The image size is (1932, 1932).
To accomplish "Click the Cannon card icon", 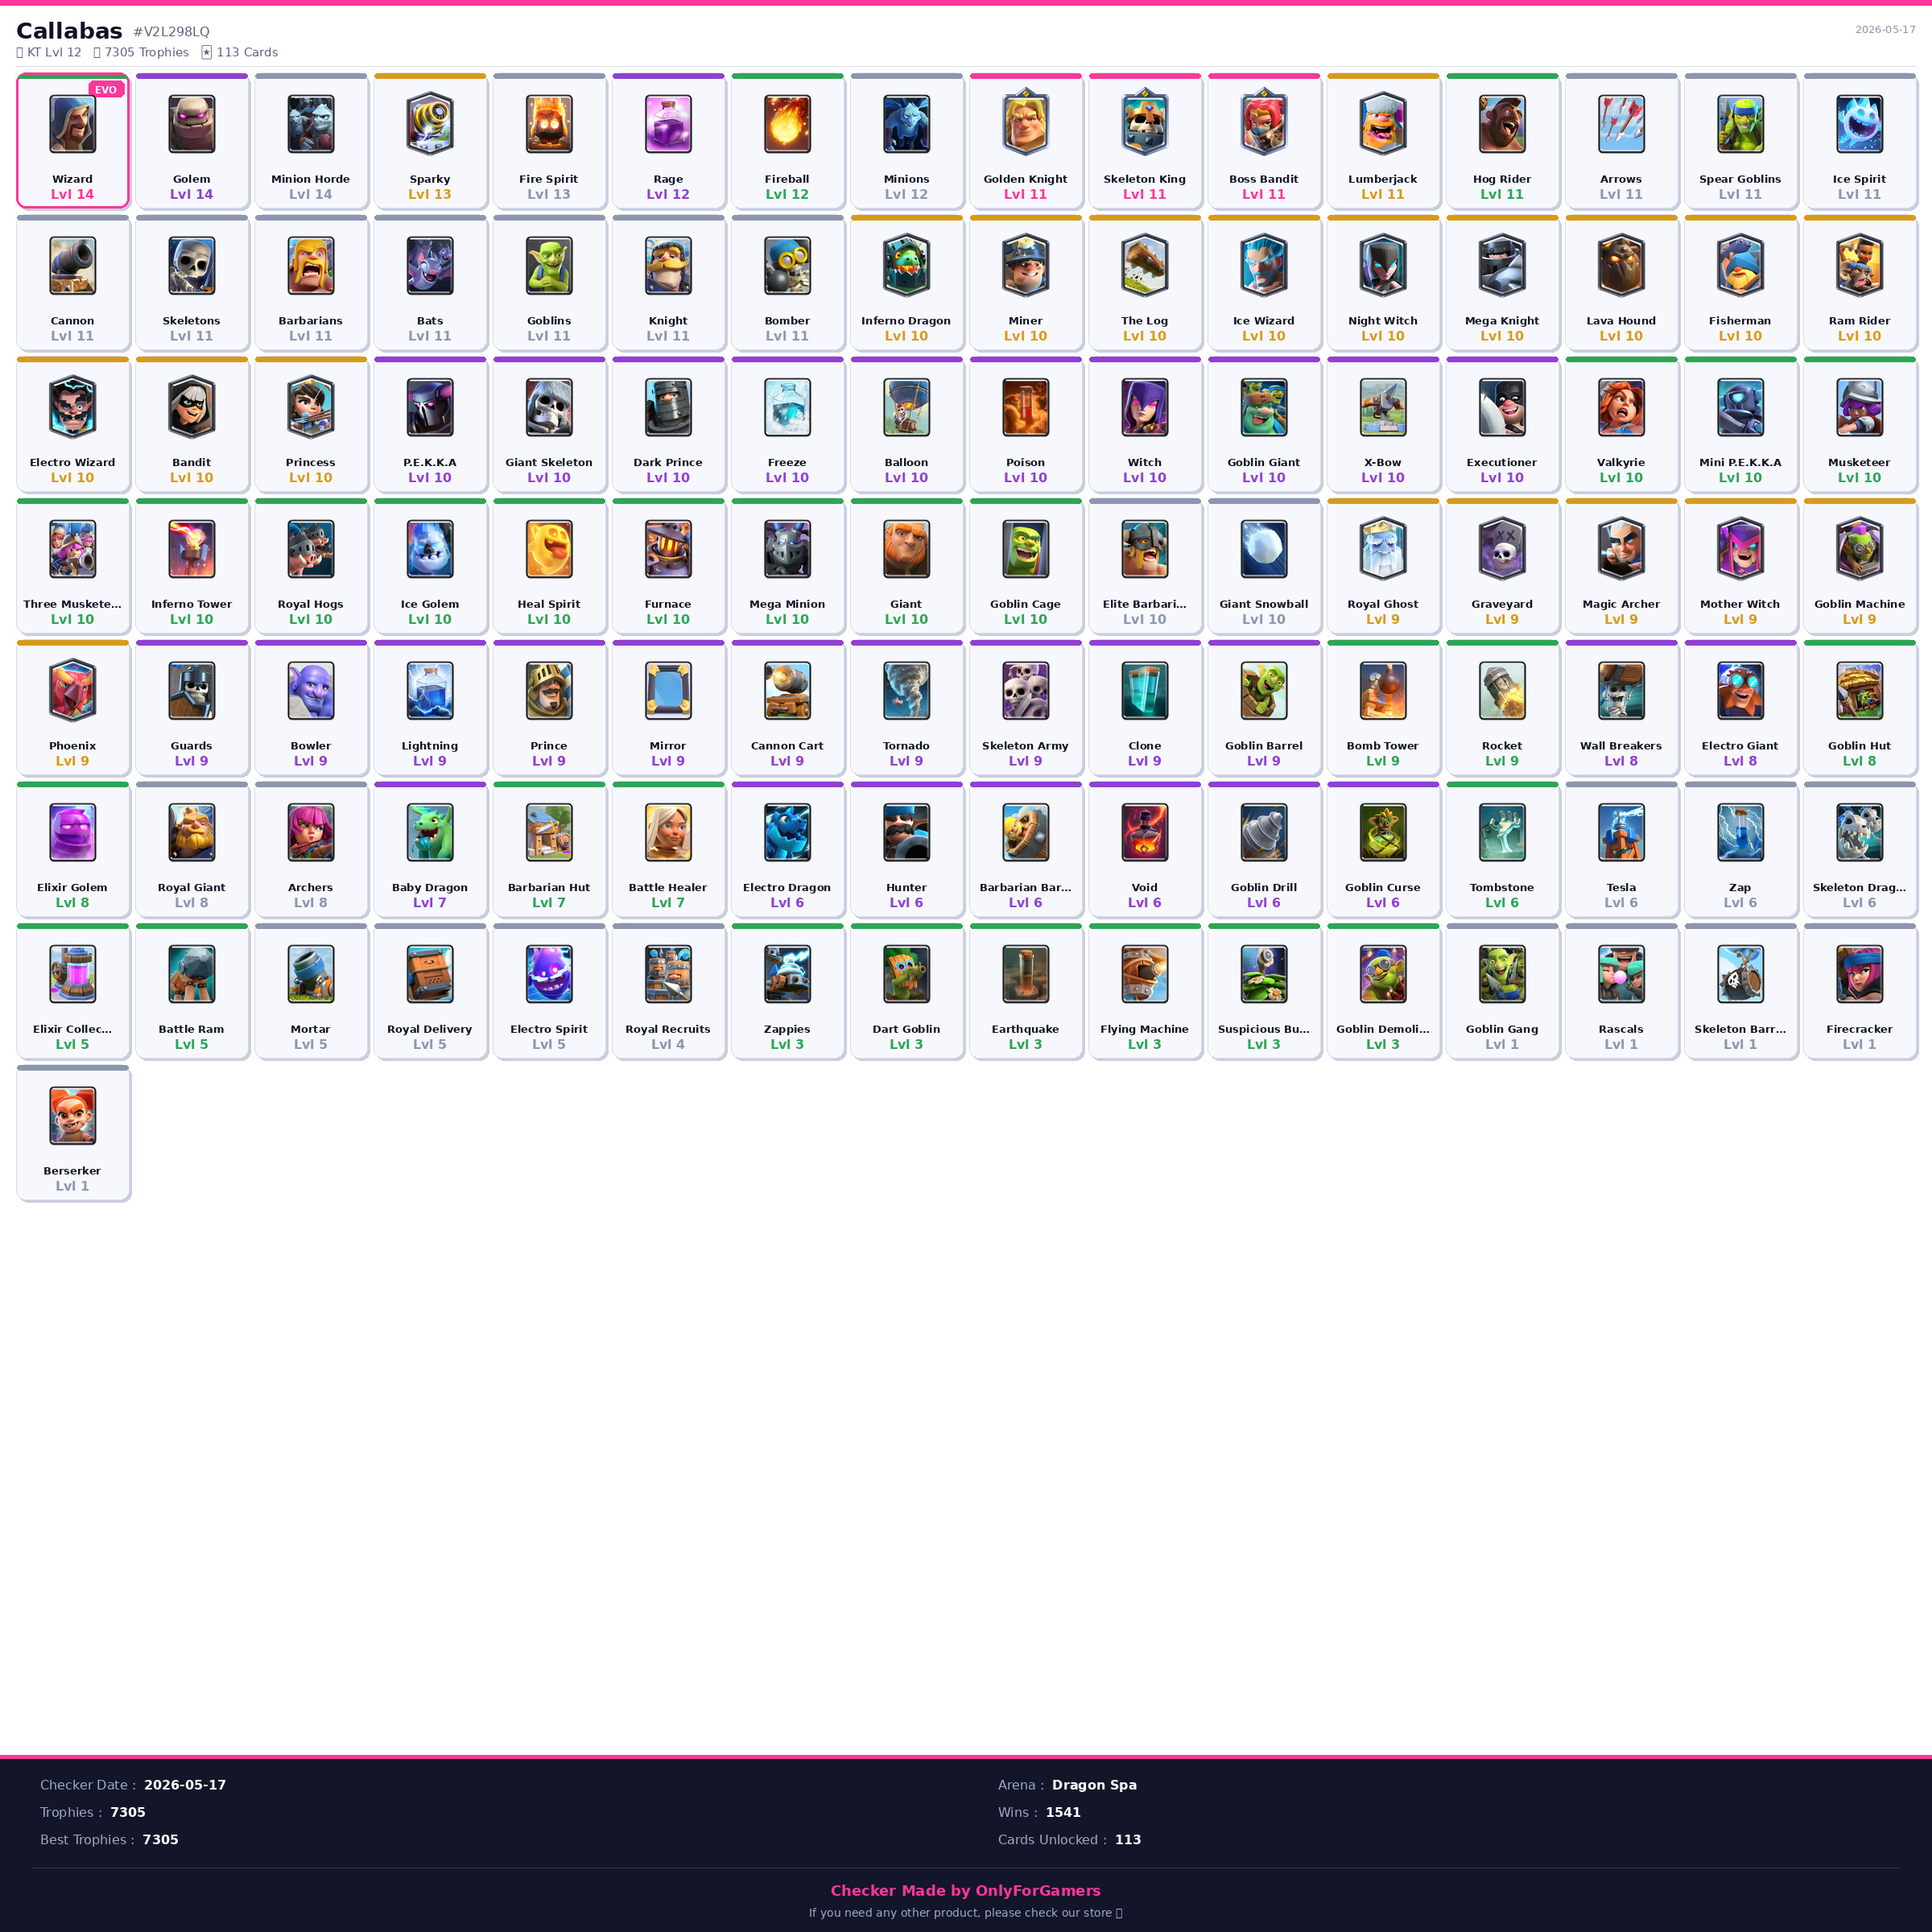I will (x=72, y=266).
